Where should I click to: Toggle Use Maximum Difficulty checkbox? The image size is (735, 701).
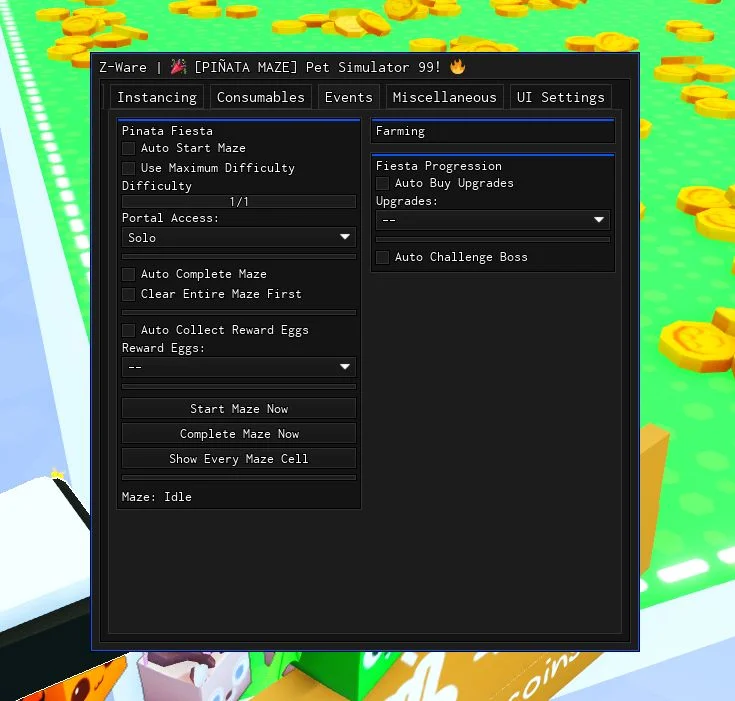(128, 168)
